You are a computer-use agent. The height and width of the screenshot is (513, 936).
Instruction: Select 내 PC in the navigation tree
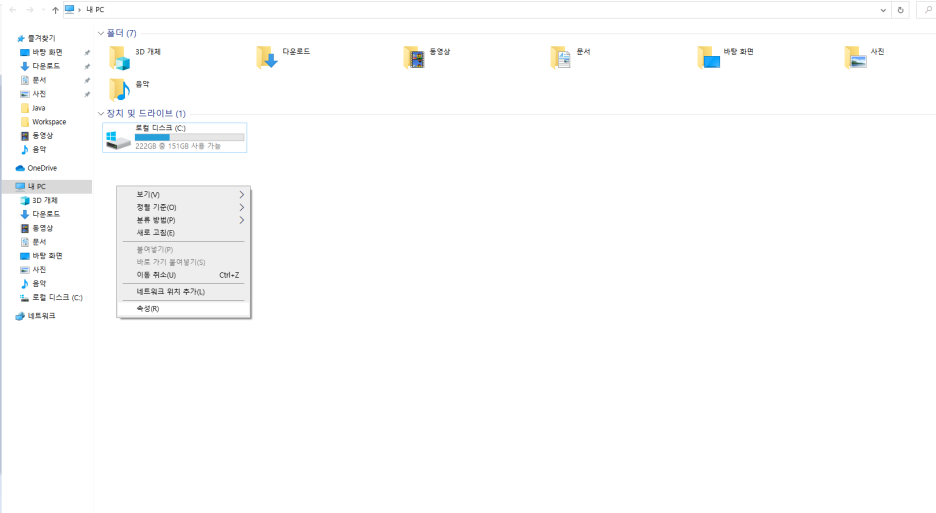click(x=47, y=186)
